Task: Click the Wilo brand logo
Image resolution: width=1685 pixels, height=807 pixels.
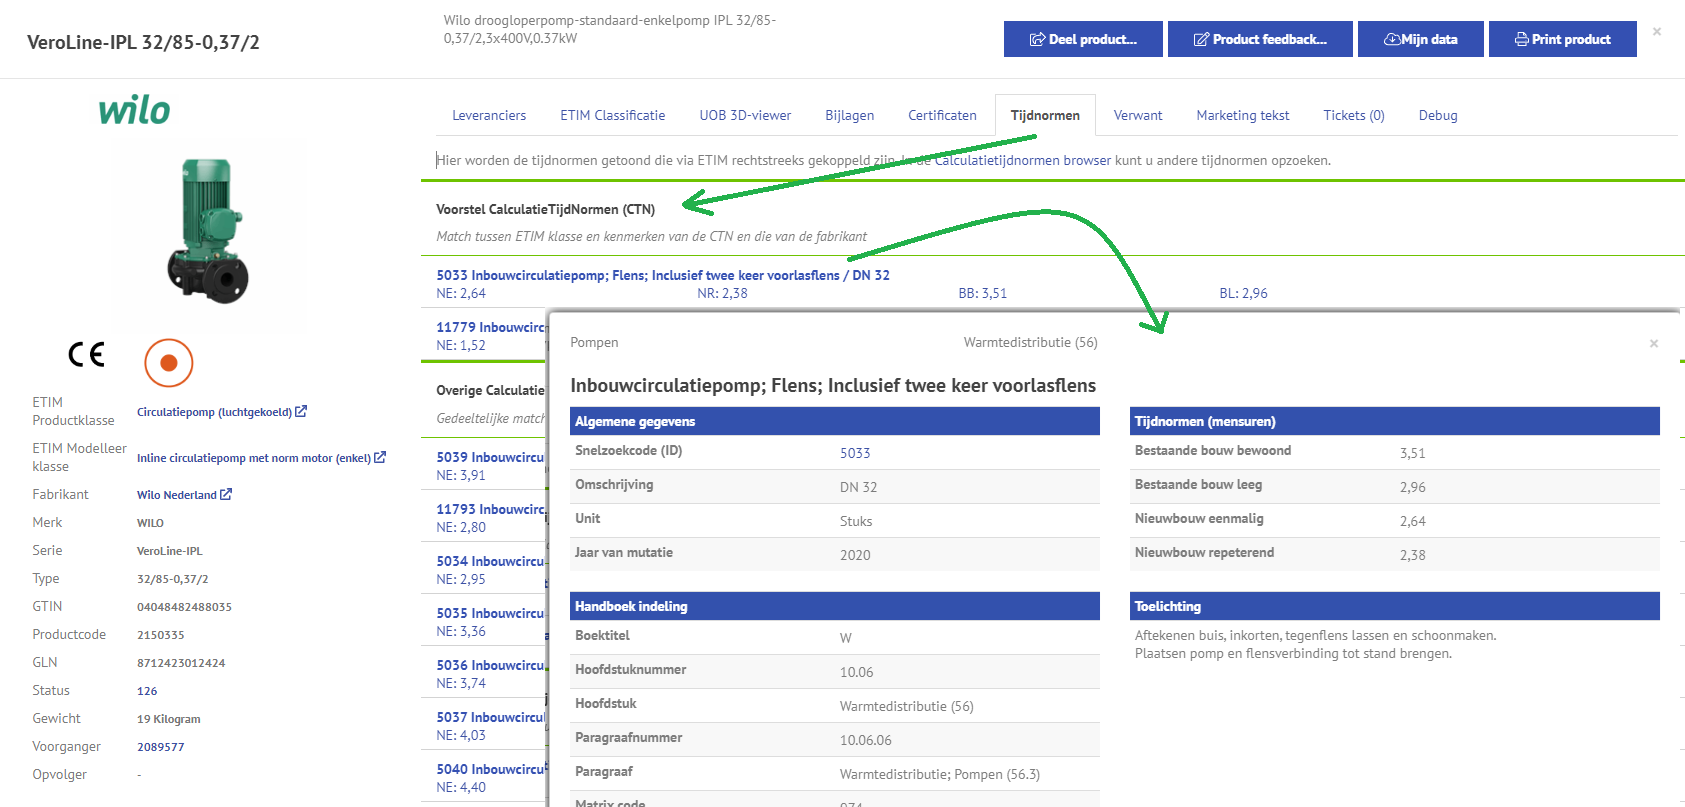Action: pyautogui.click(x=134, y=110)
